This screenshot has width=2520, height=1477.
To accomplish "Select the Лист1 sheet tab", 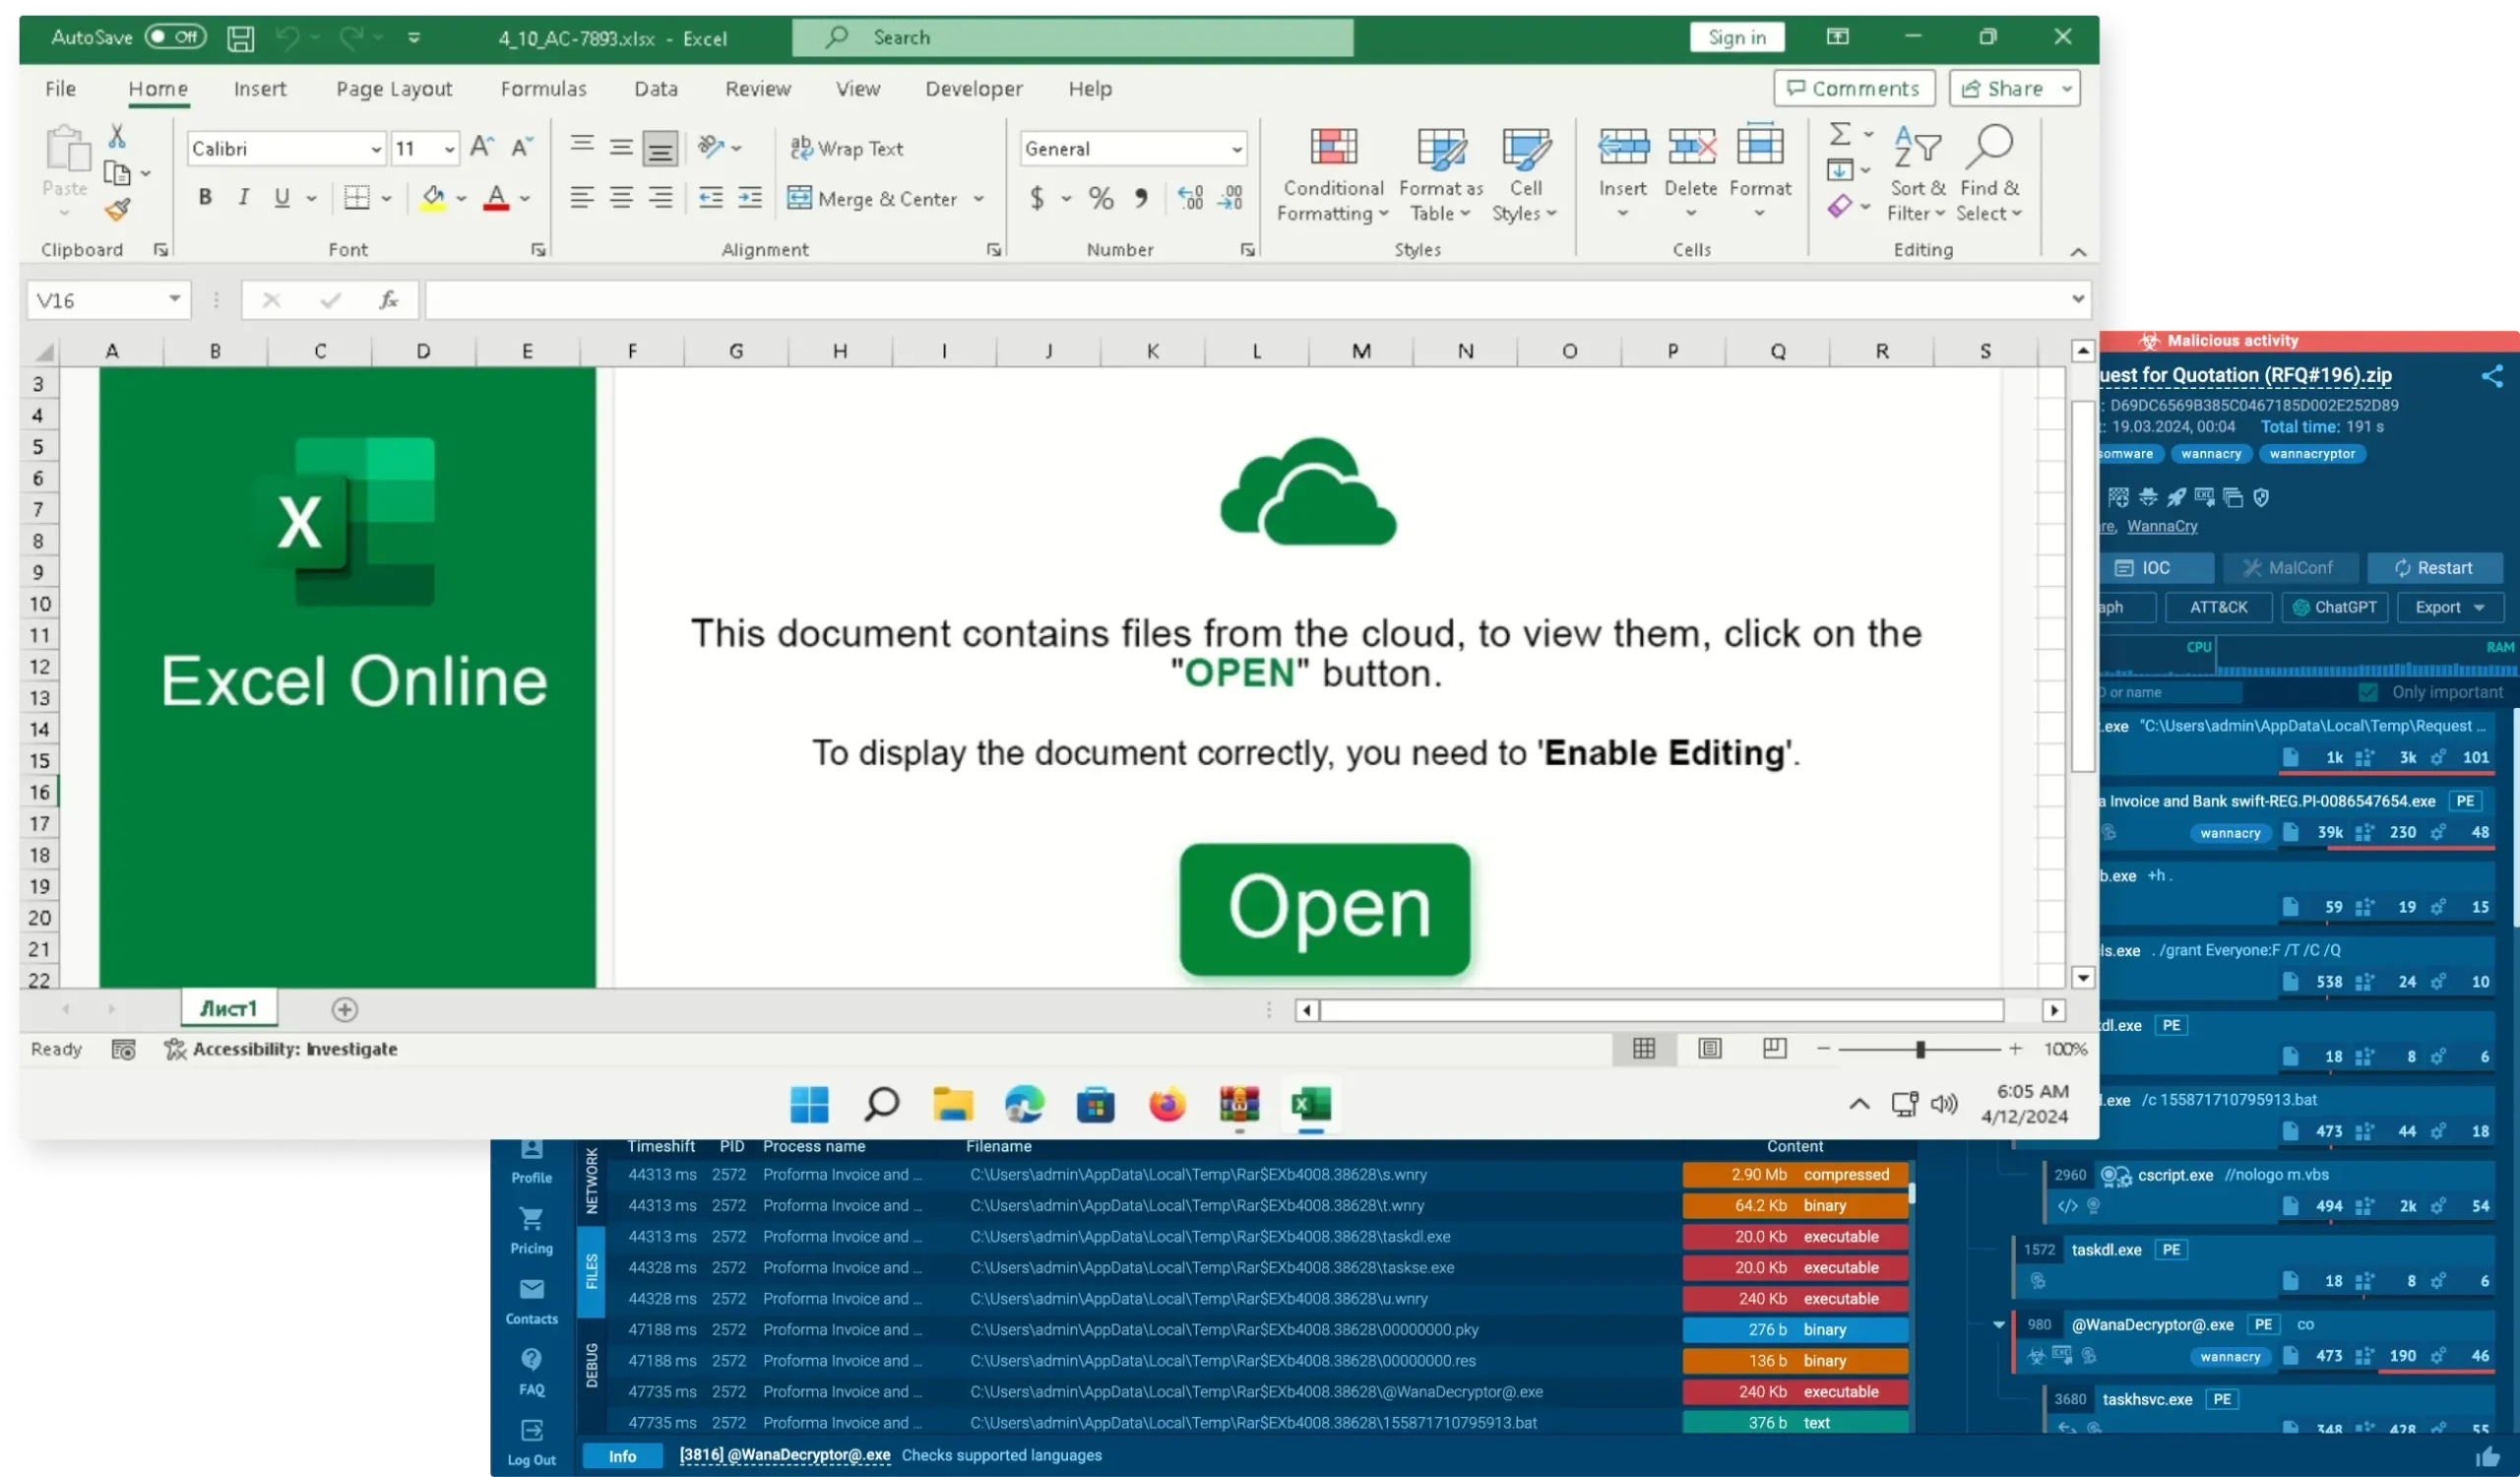I will (x=227, y=1008).
